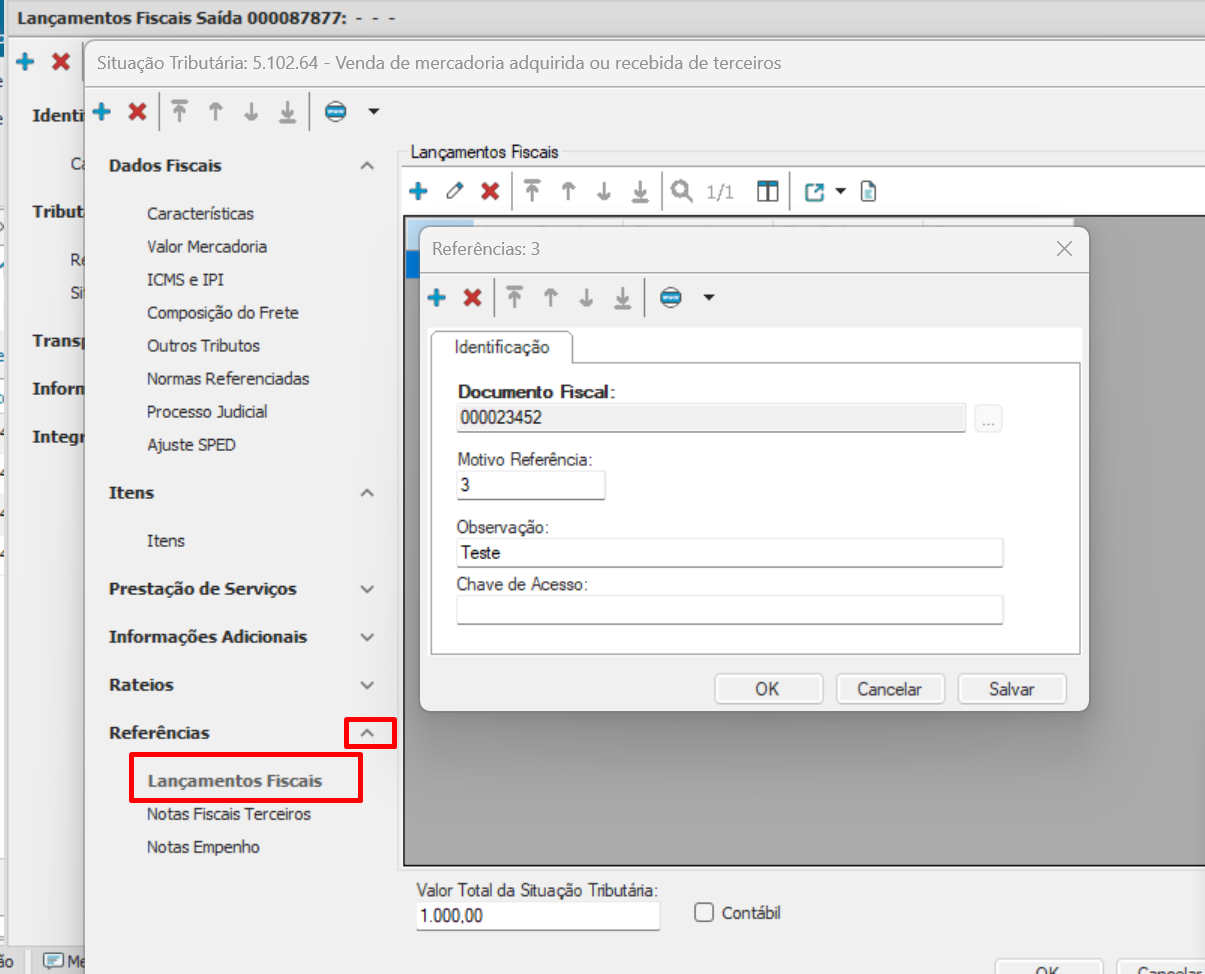This screenshot has width=1205, height=974.
Task: Move to first in Situação Tributária toolbar
Action: coord(179,112)
